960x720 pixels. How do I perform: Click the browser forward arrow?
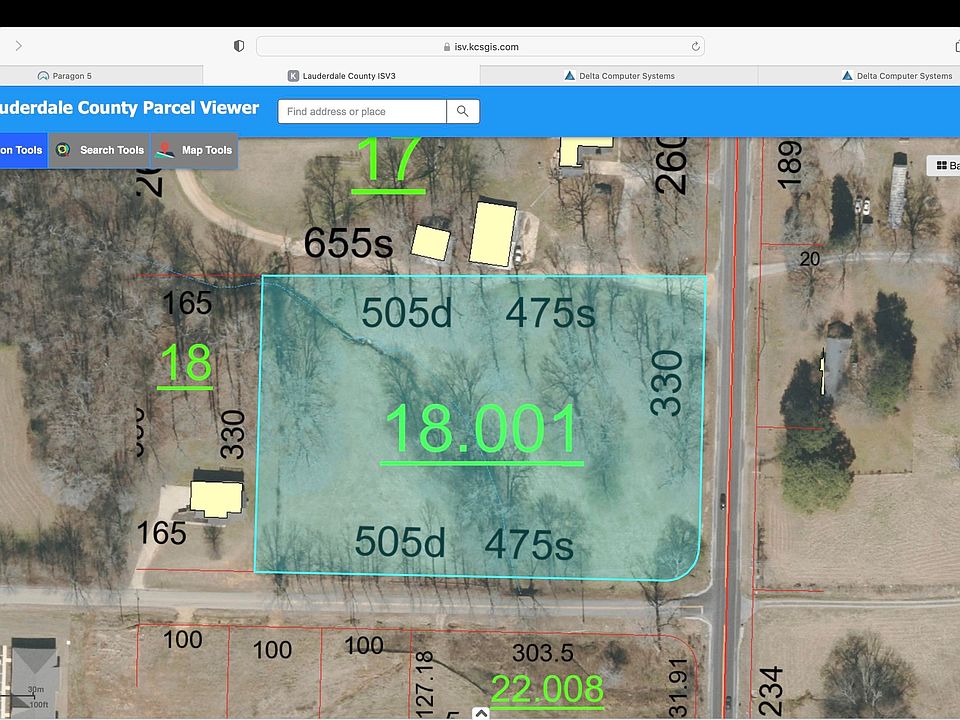tap(18, 46)
